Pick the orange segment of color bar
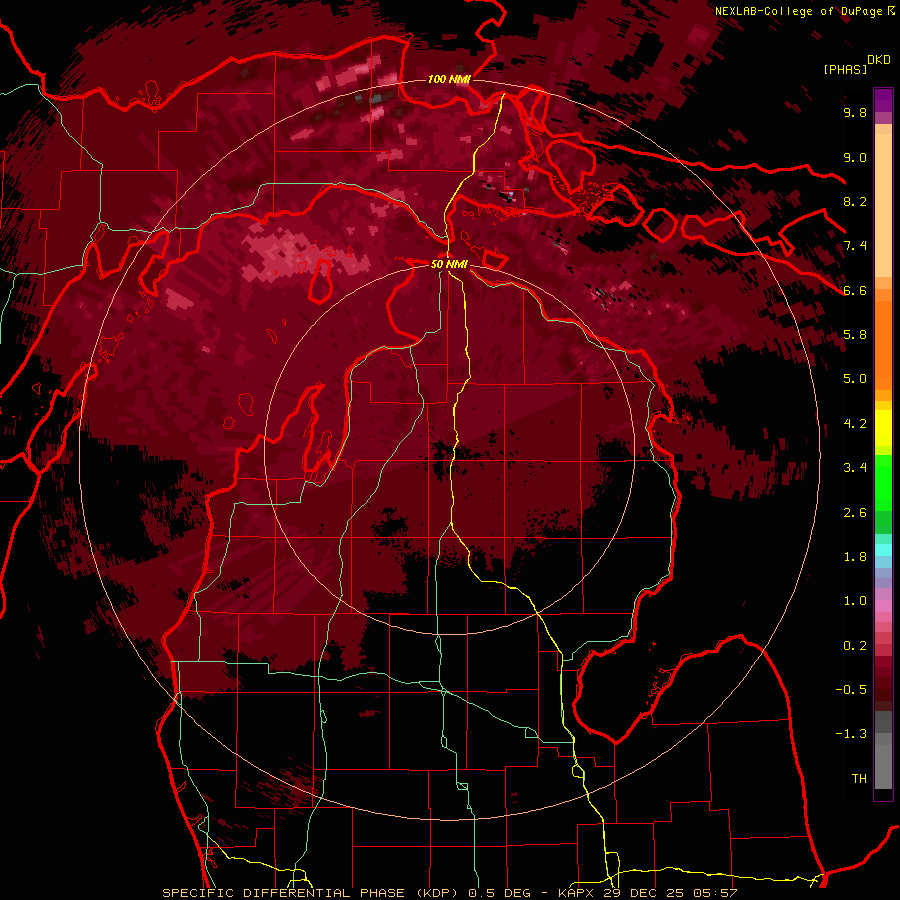900x900 pixels. coord(883,344)
